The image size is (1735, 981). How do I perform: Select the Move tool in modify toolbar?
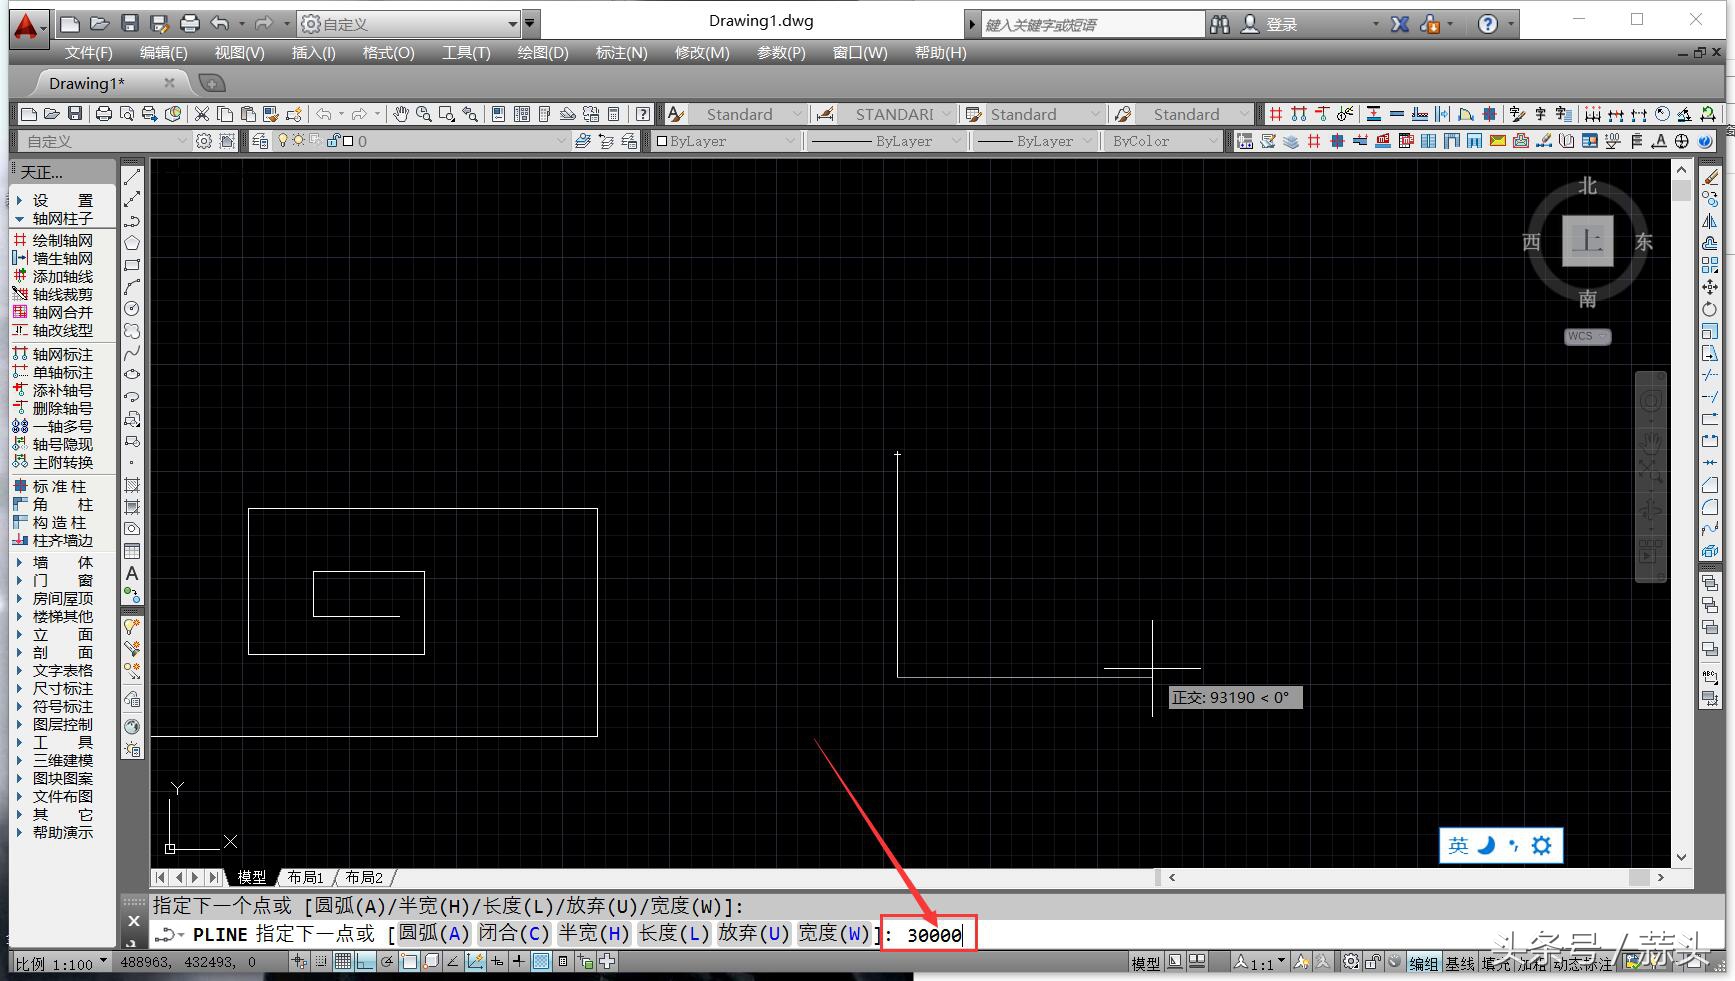click(1710, 287)
